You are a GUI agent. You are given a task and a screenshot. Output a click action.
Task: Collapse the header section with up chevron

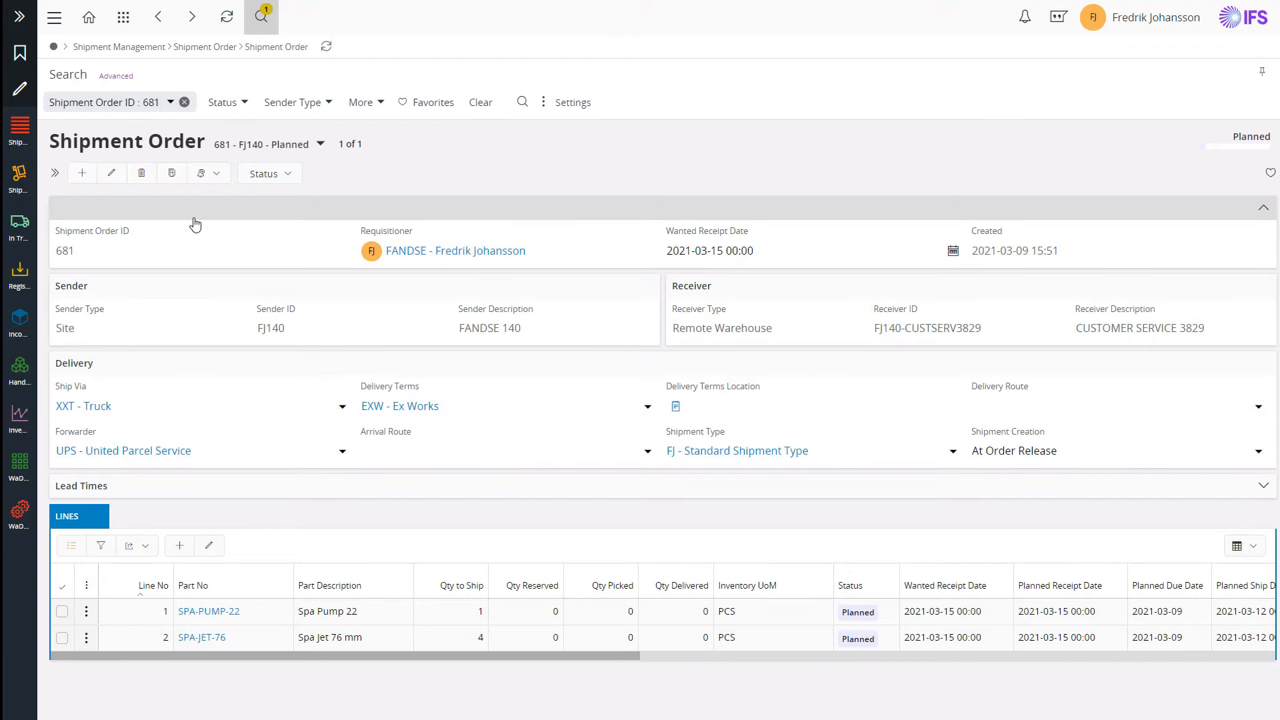point(1263,207)
